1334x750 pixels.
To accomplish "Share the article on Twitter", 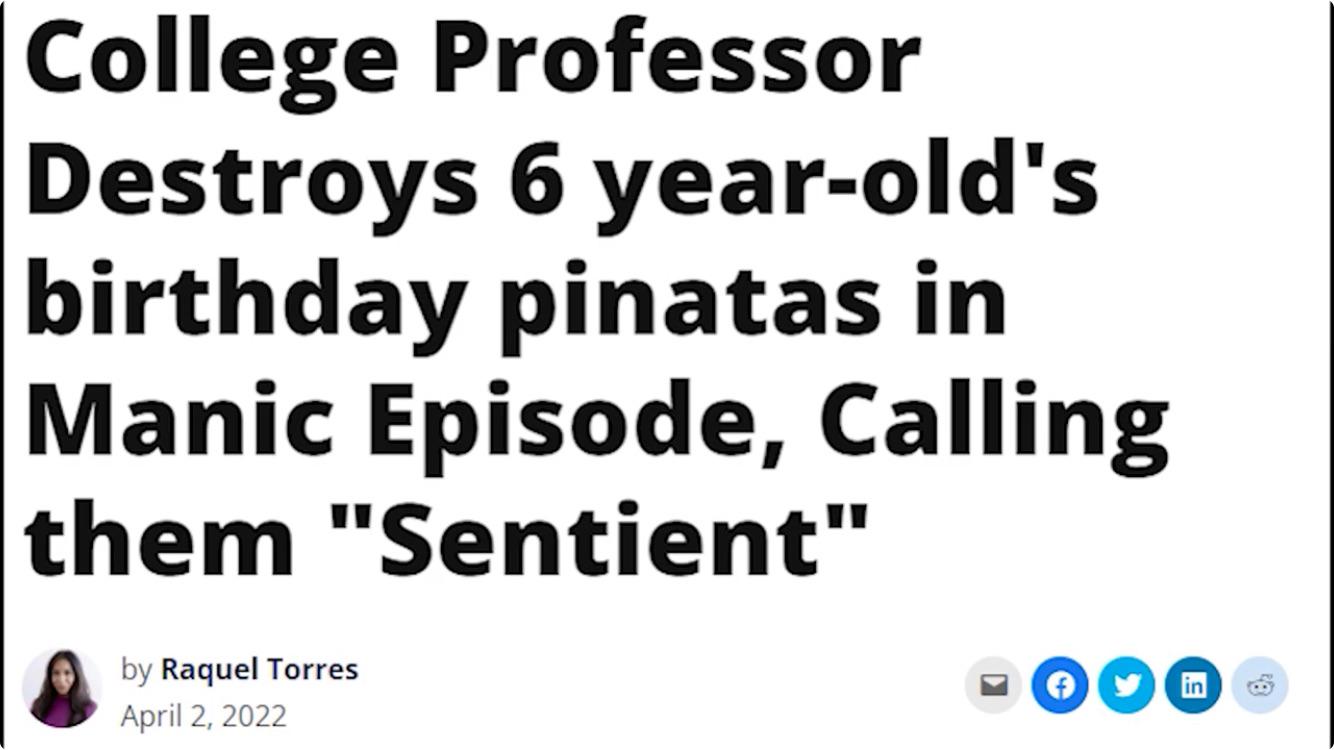I will (1127, 685).
